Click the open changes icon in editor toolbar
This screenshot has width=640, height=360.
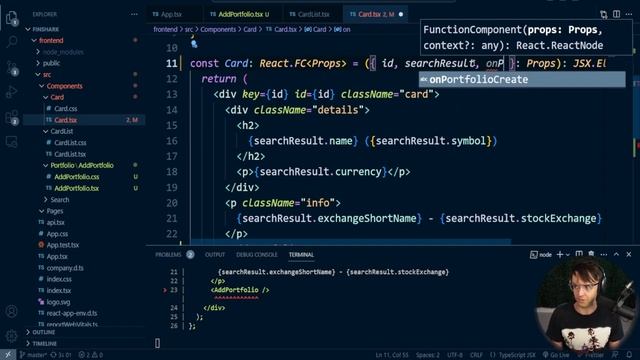pyautogui.click(x=604, y=14)
